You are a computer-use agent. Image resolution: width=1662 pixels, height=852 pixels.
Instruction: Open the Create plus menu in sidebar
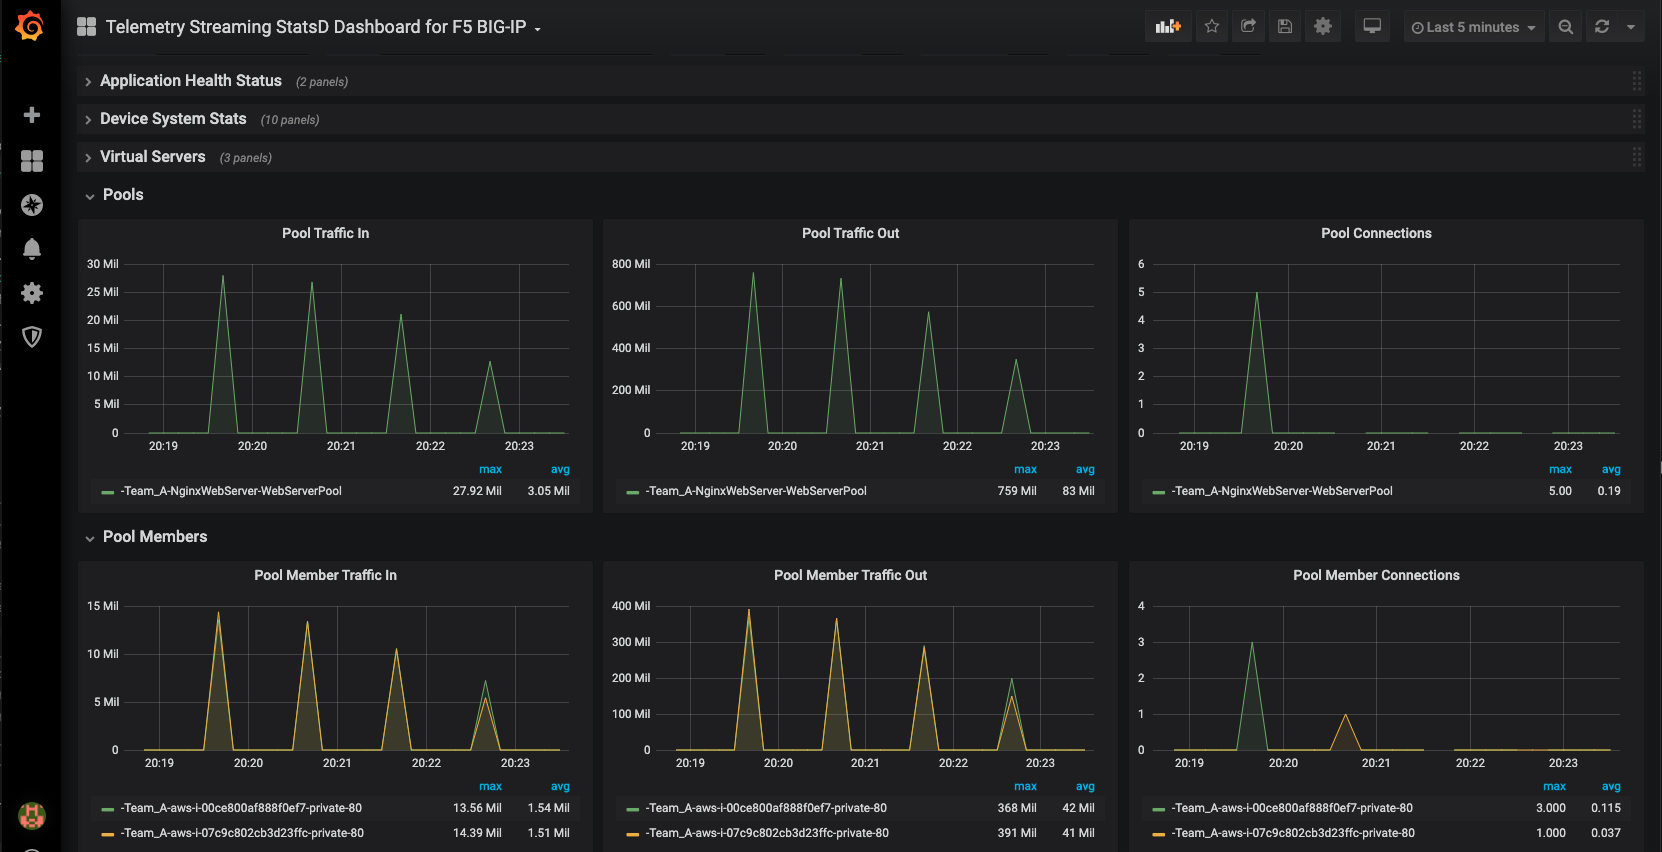[x=32, y=115]
